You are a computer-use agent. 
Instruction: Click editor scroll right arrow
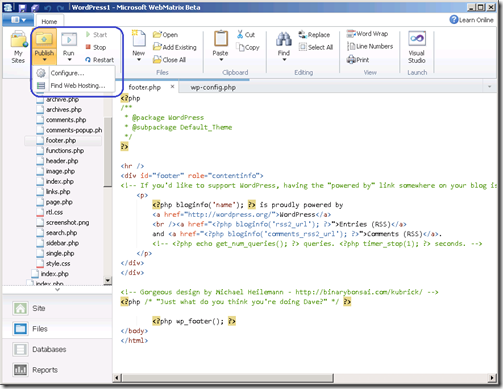(492, 378)
